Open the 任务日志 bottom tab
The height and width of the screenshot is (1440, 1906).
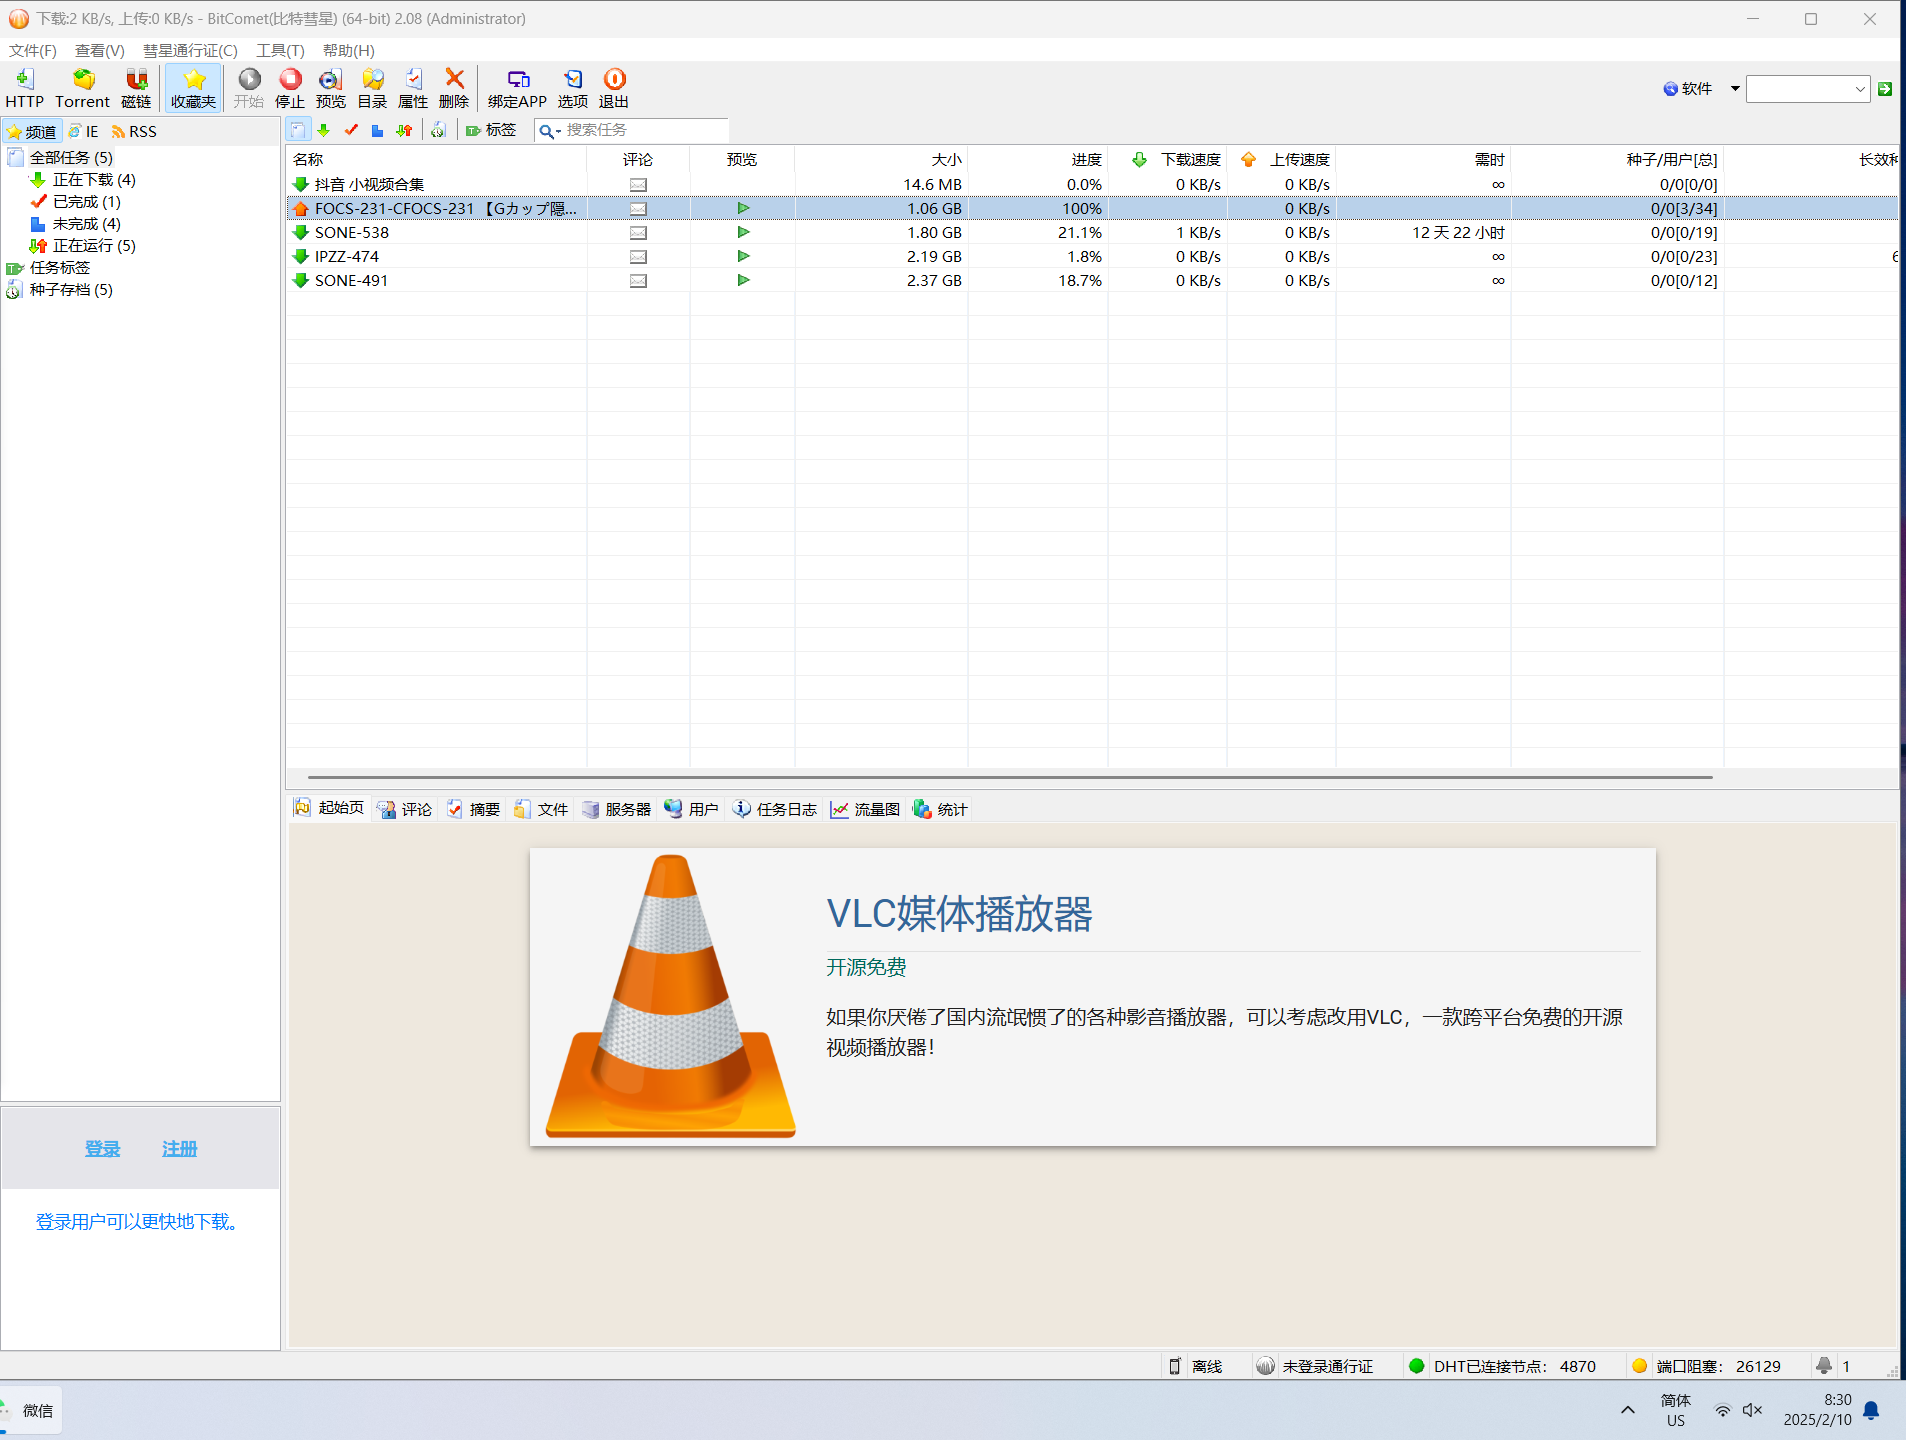coord(775,809)
